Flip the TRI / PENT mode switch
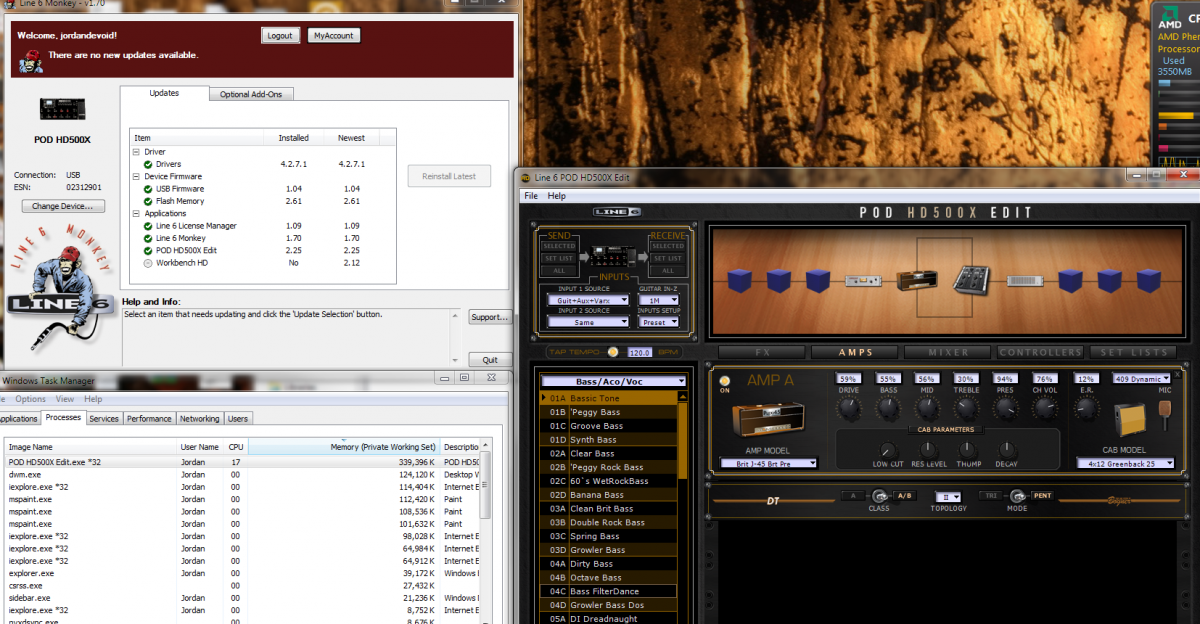The height and width of the screenshot is (624, 1200). [x=1017, y=496]
